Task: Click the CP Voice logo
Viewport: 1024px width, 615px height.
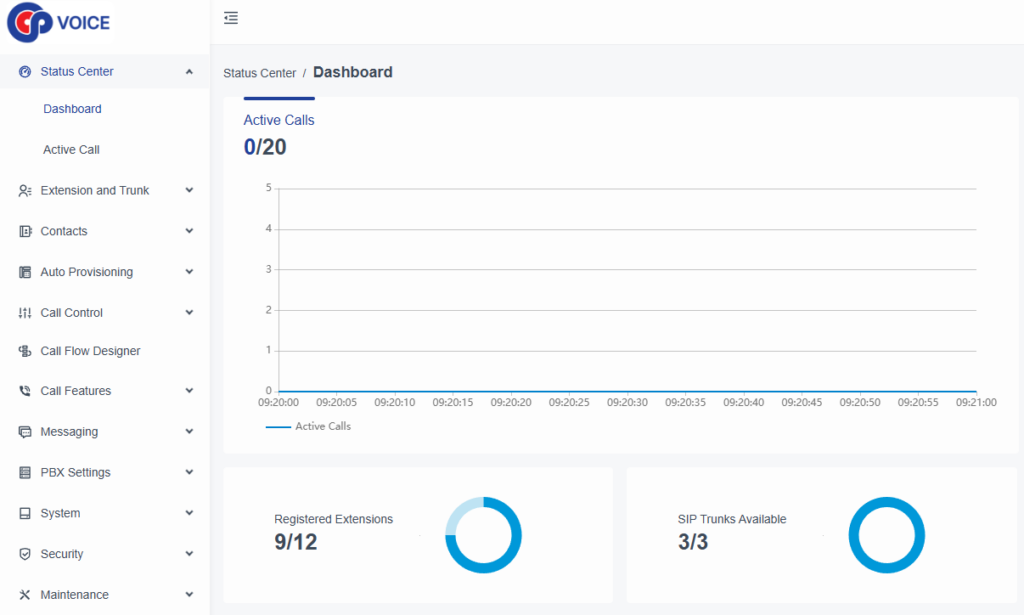Action: 58,22
